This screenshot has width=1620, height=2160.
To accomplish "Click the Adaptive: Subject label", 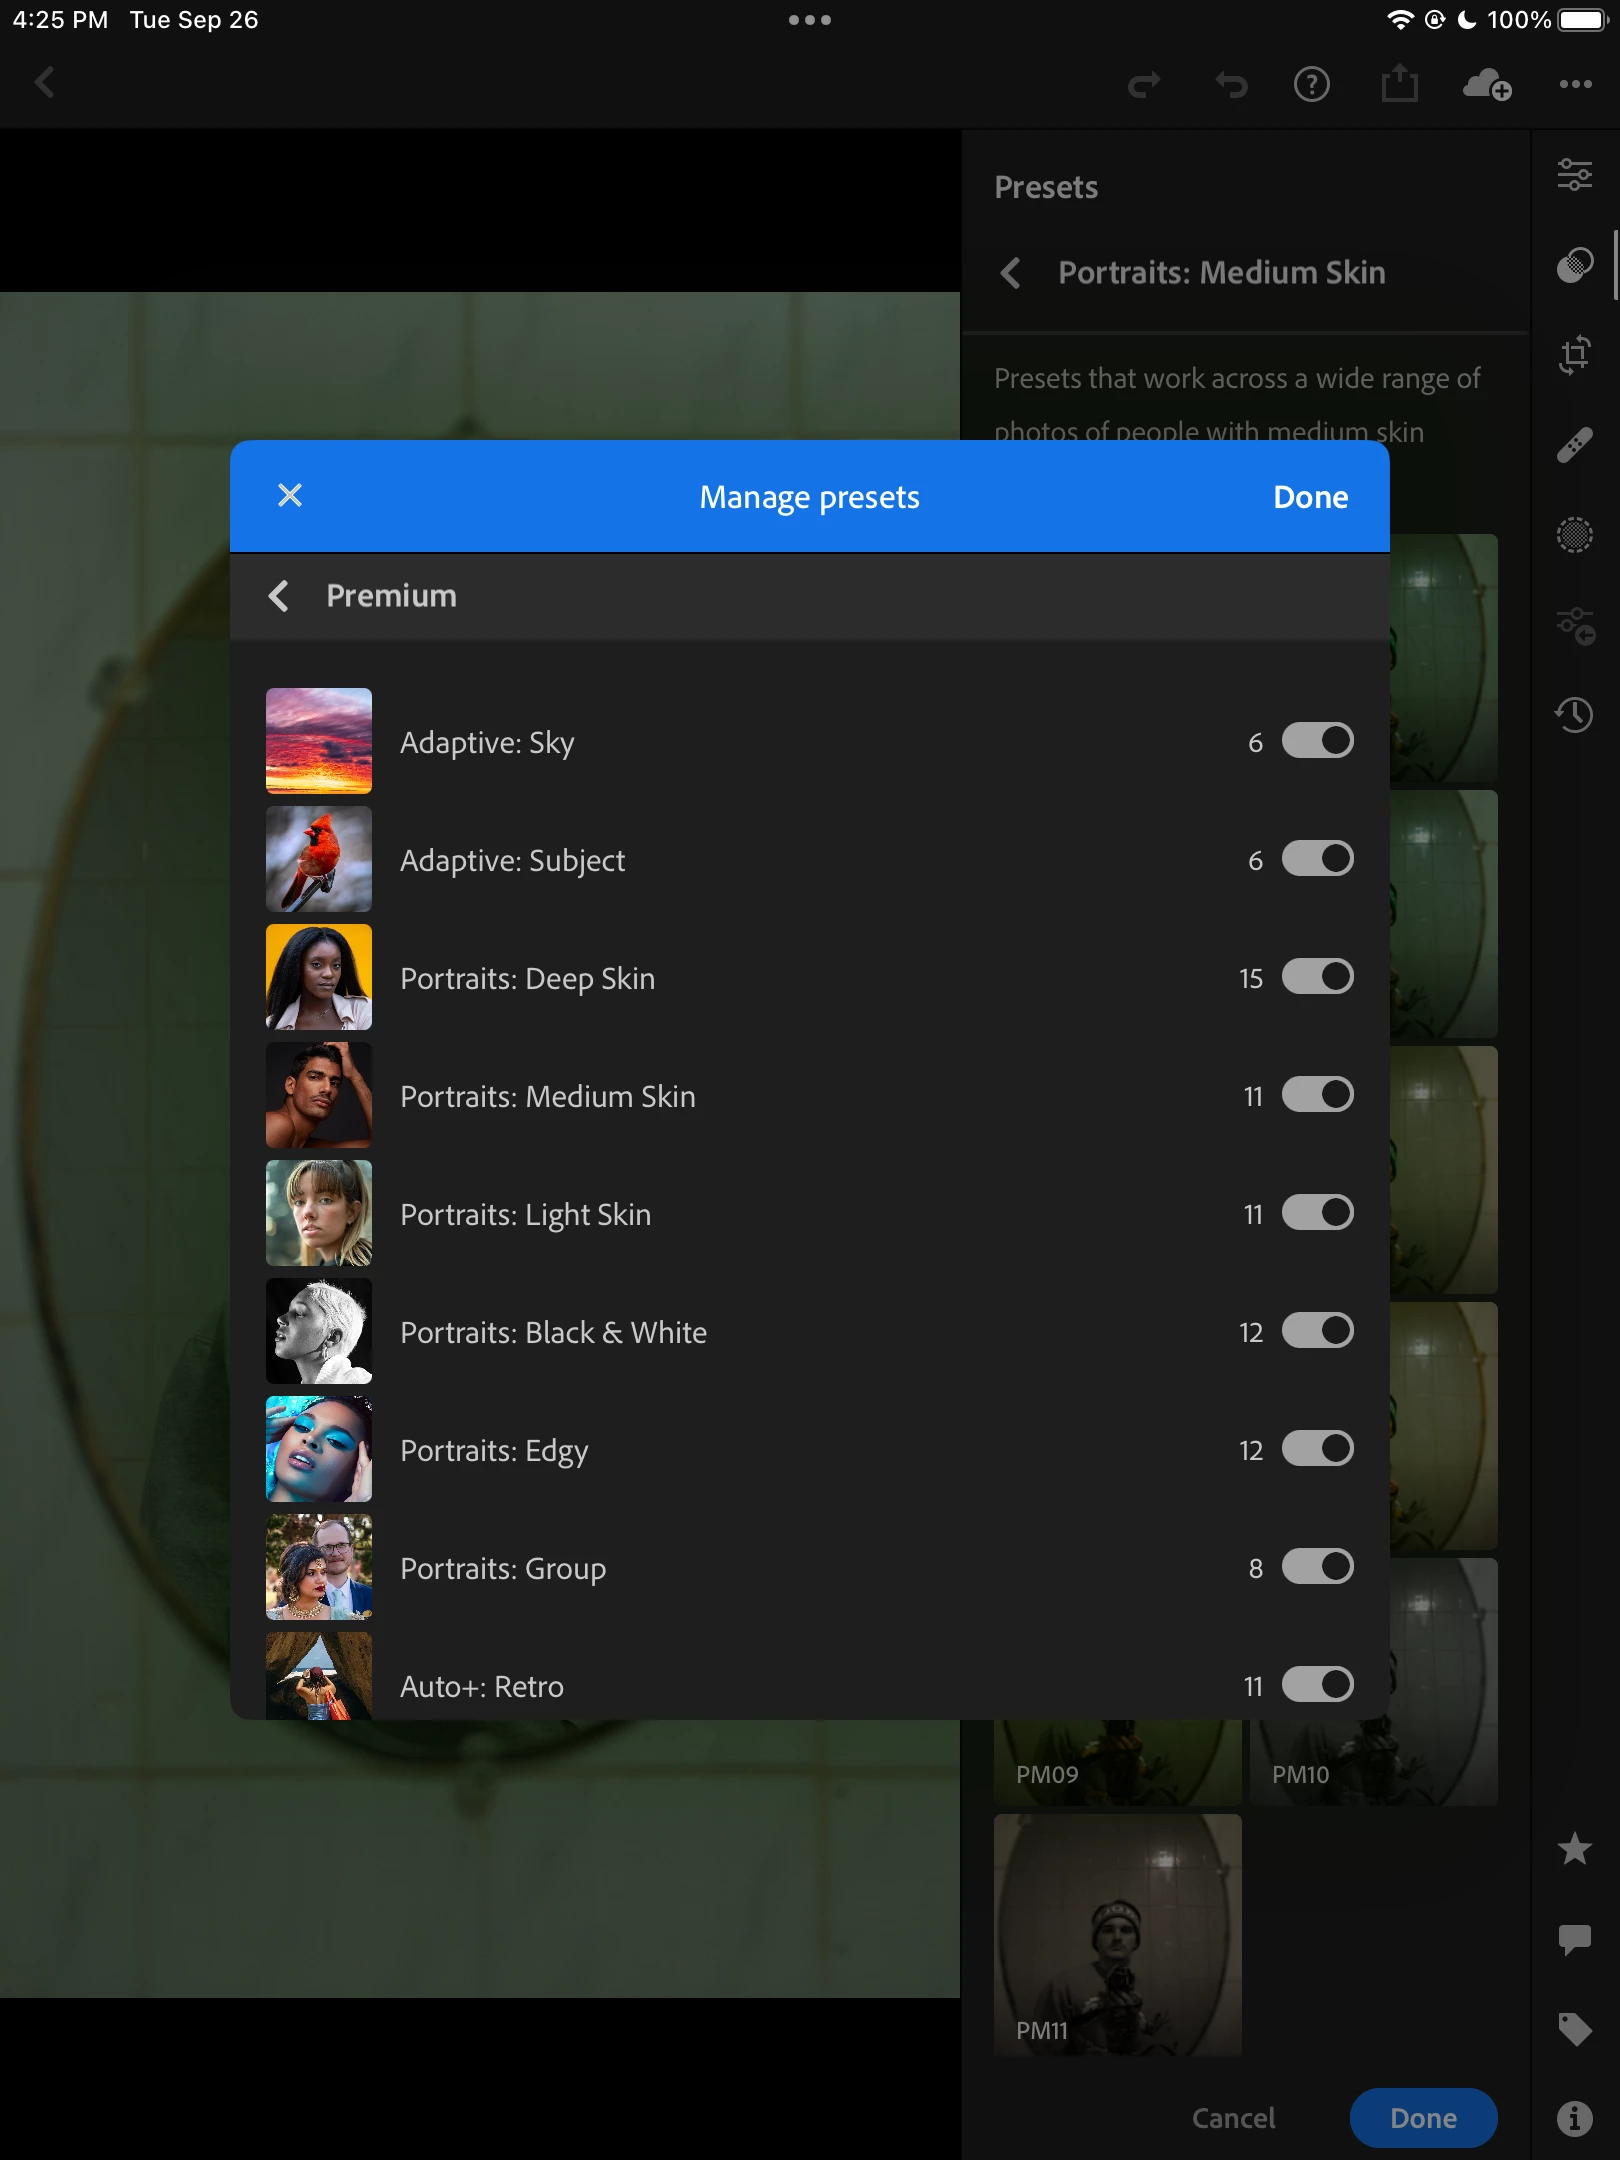I will (513, 861).
